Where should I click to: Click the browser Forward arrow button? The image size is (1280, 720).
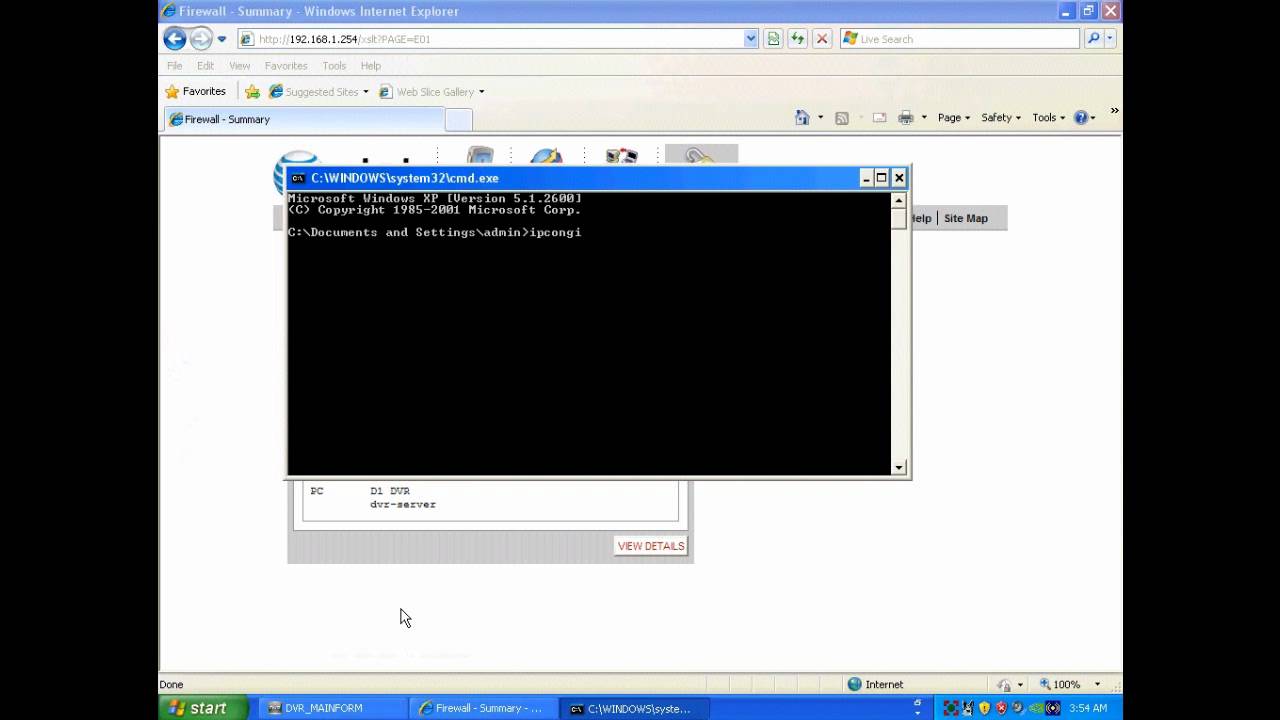(x=201, y=39)
